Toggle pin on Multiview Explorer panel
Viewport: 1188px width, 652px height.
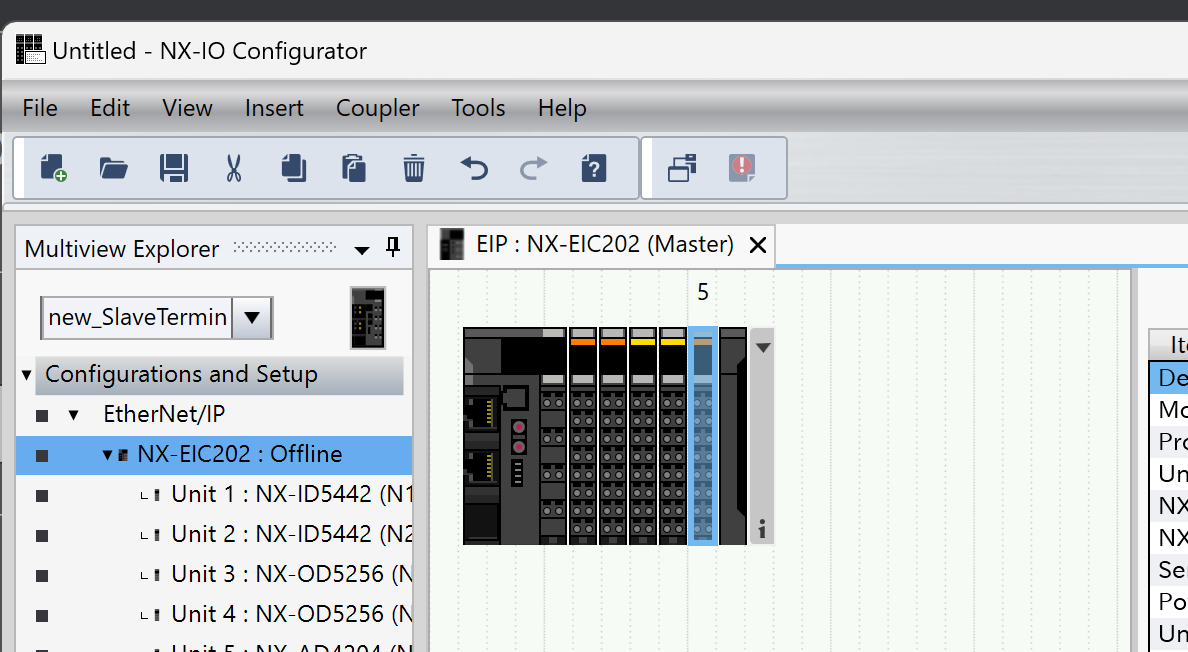click(393, 248)
